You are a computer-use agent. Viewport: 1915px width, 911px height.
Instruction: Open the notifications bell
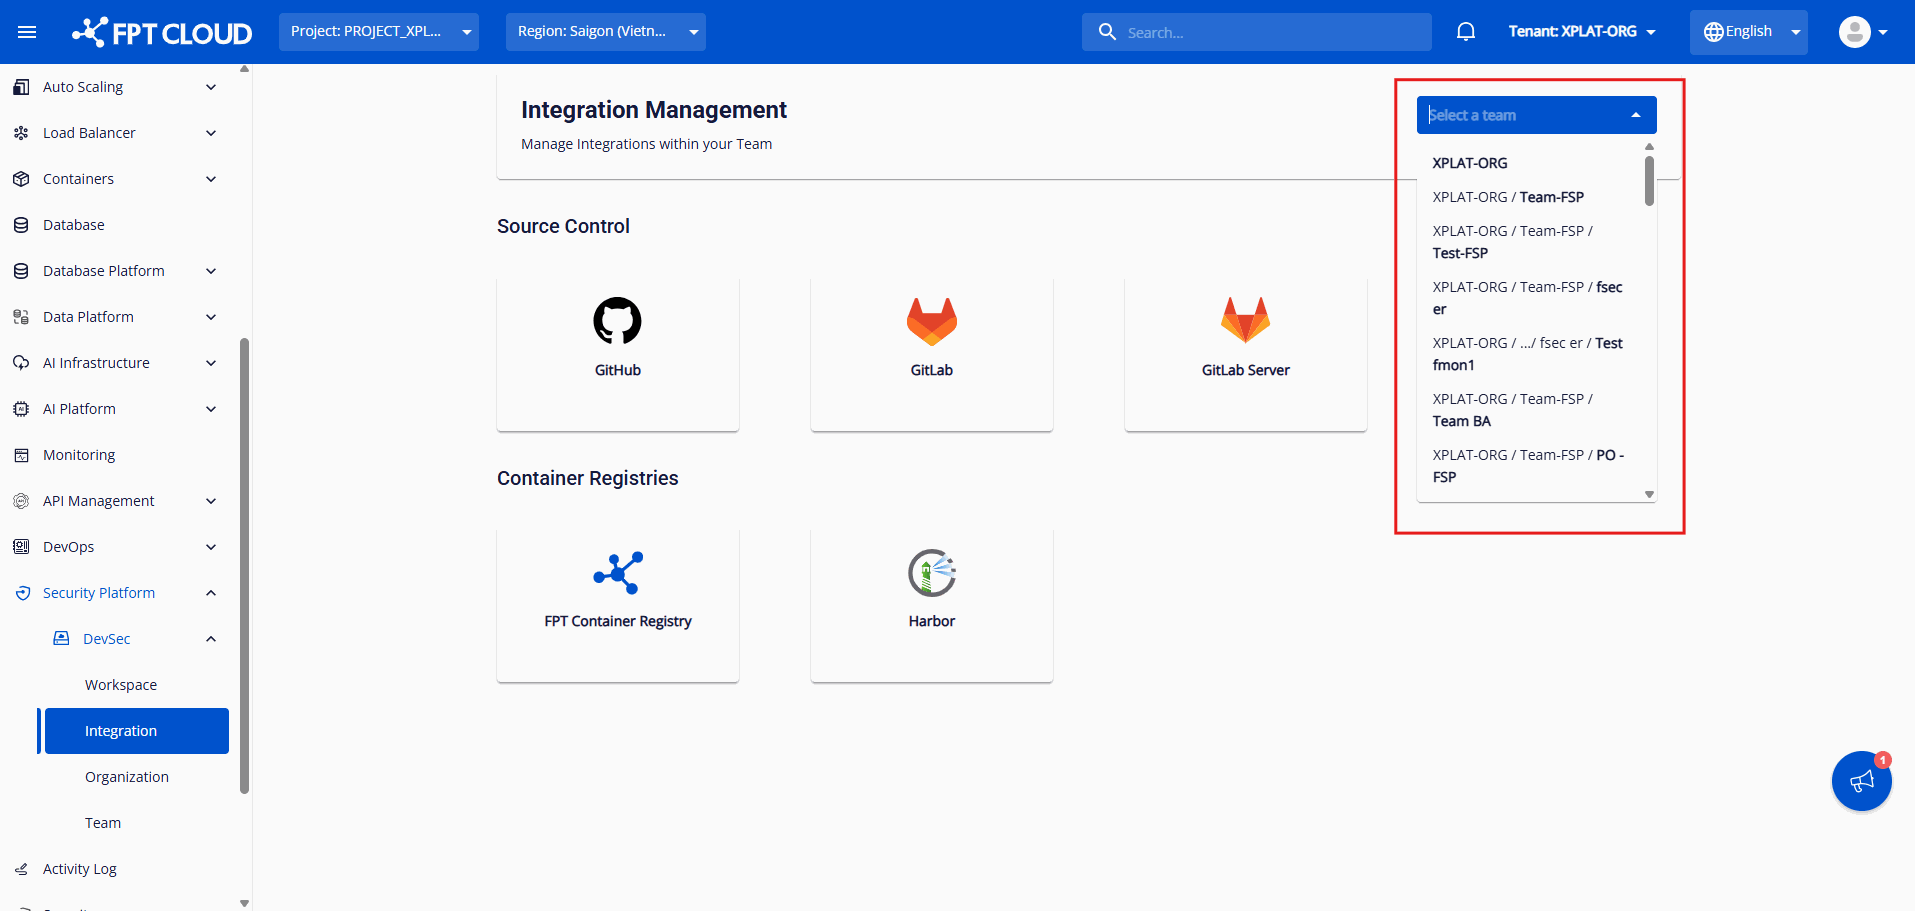tap(1466, 32)
